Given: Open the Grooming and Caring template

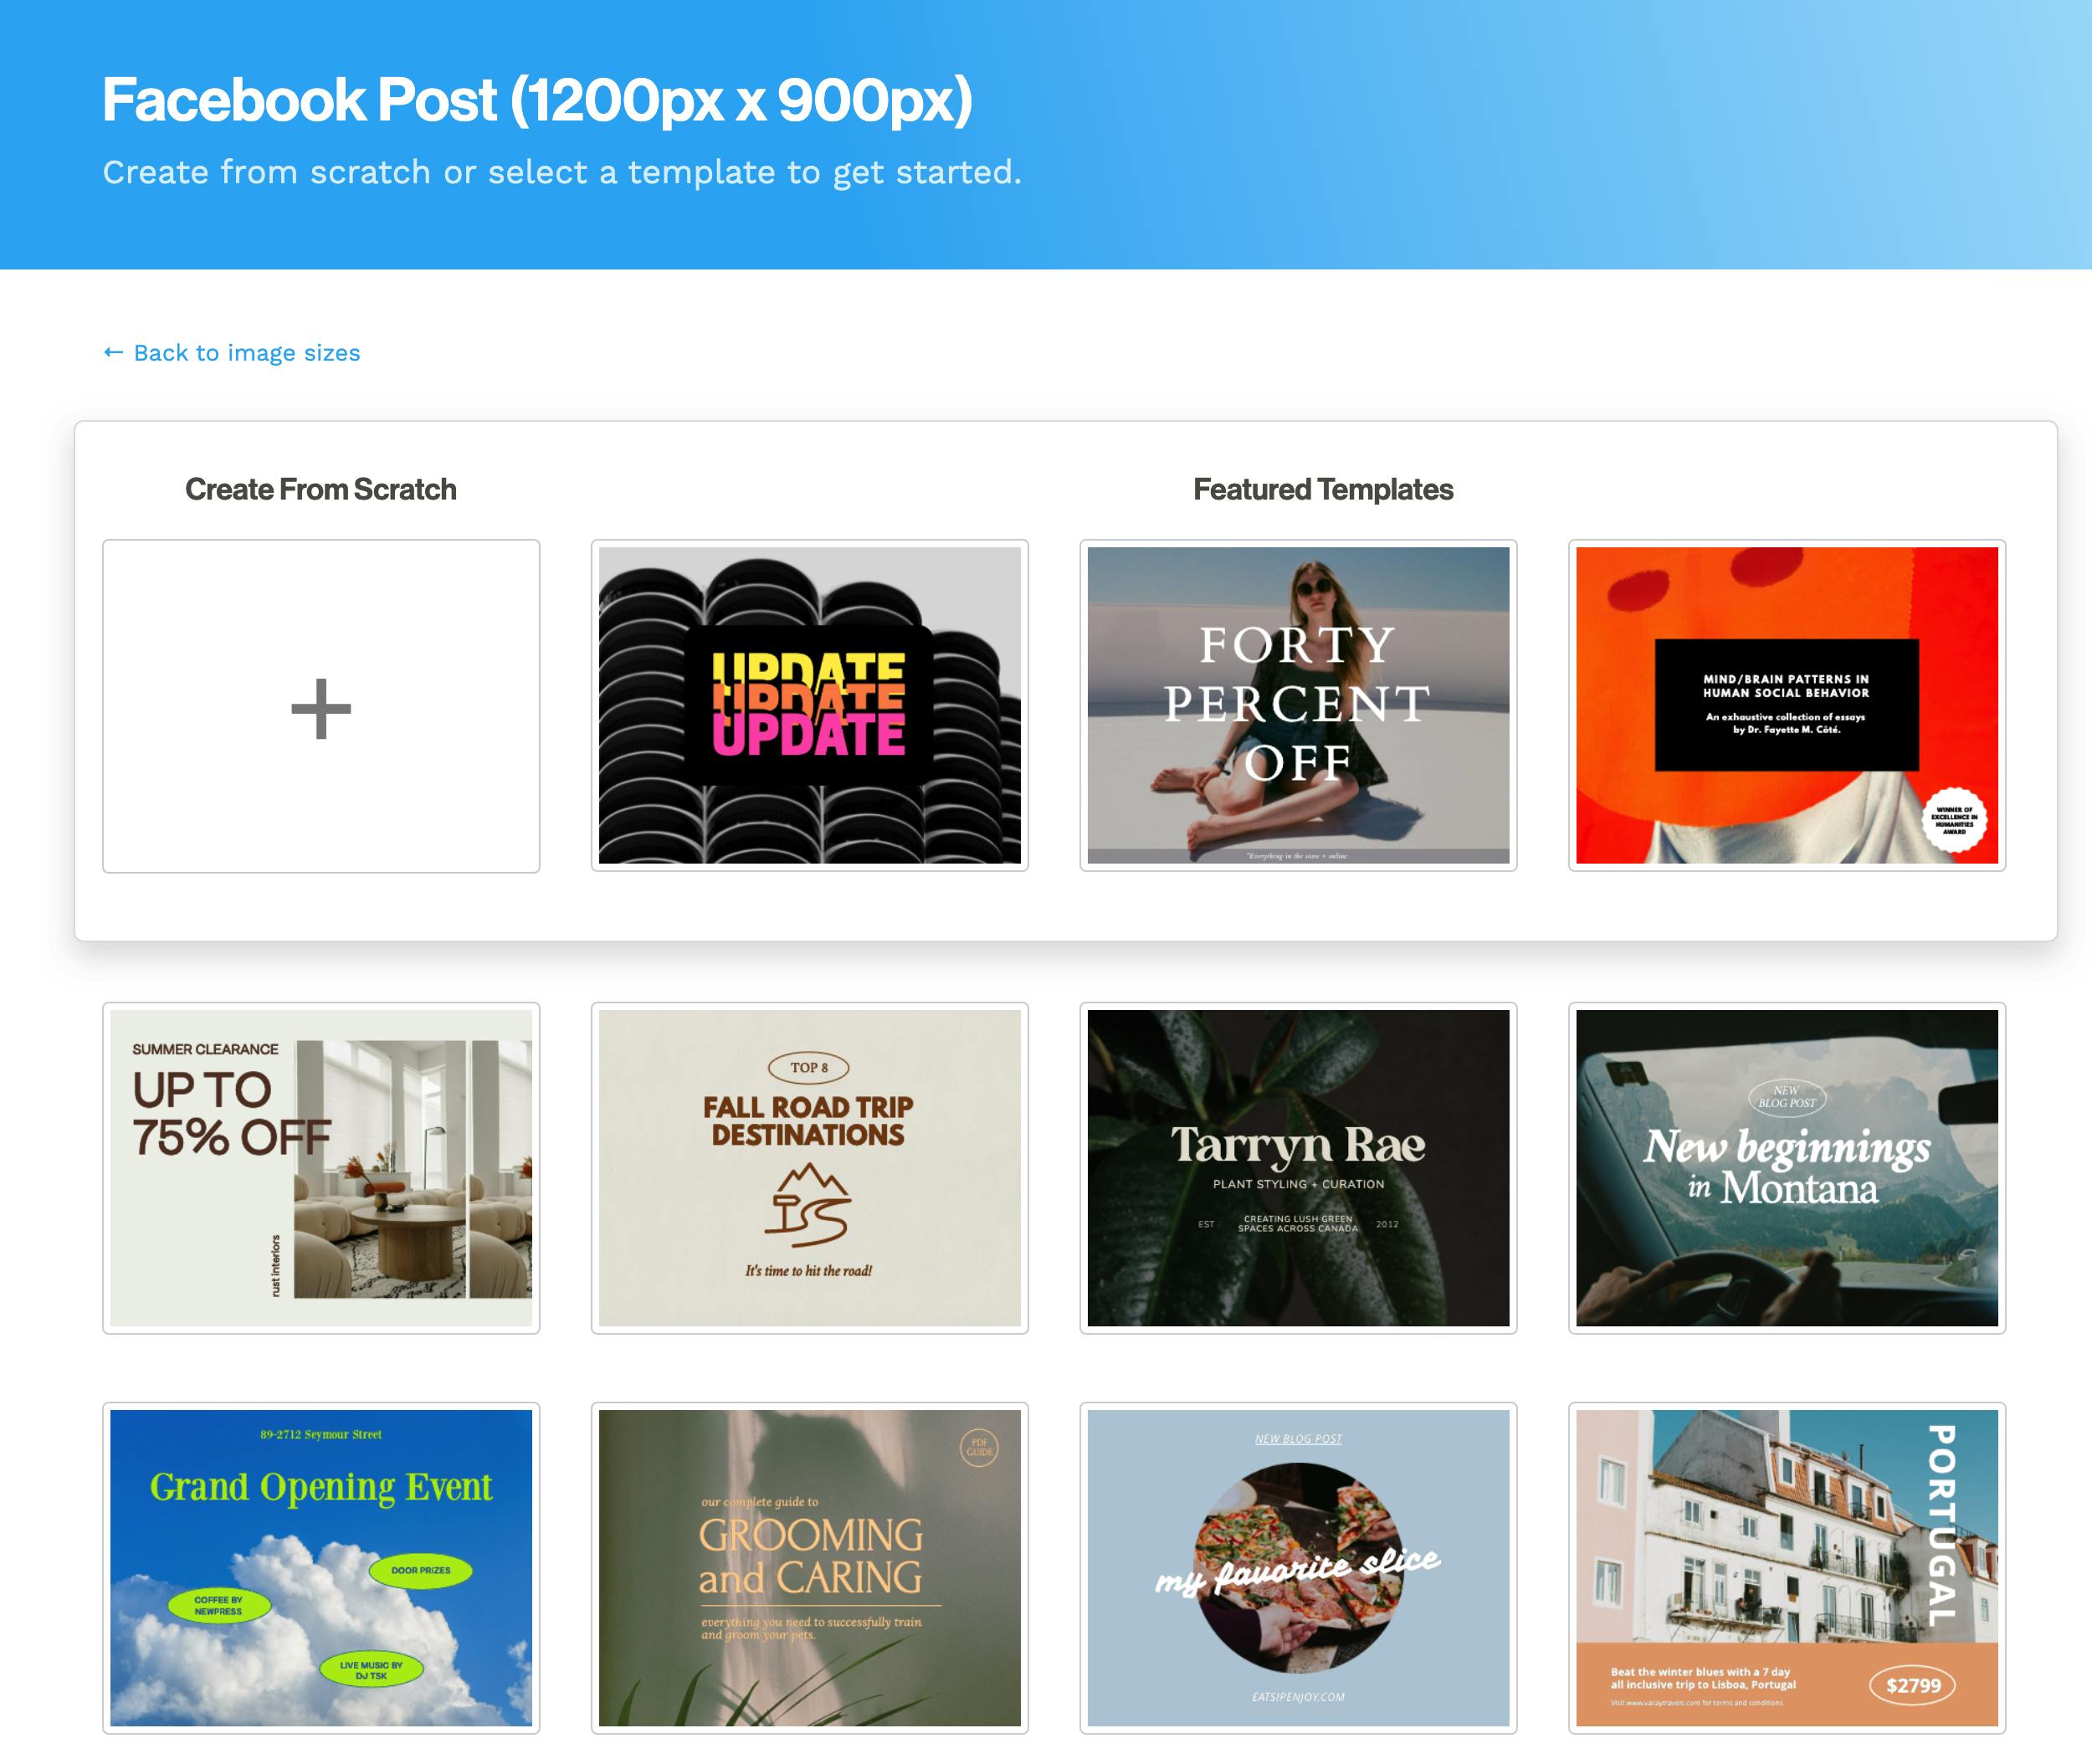Looking at the screenshot, I should [x=809, y=1567].
